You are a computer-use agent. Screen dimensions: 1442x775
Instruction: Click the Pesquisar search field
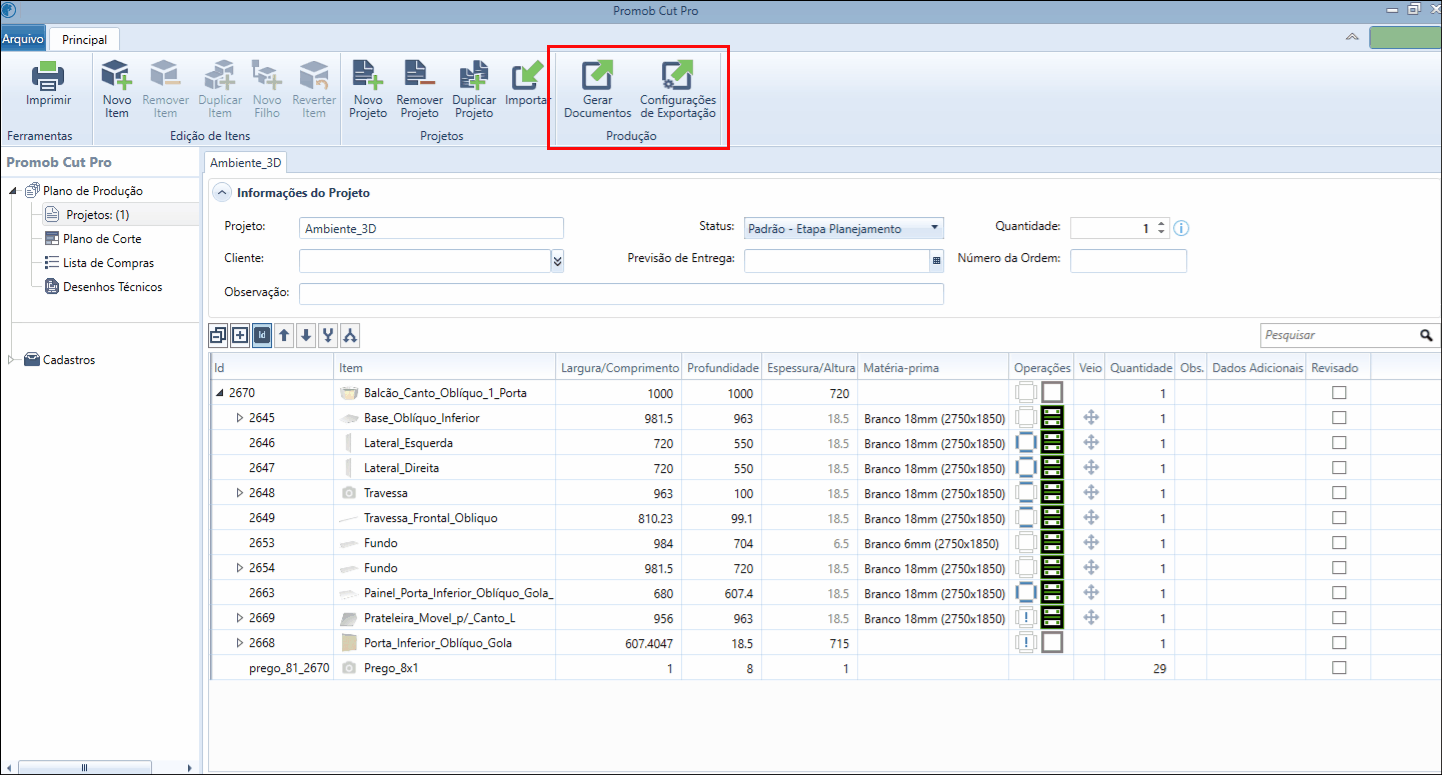pos(1338,335)
